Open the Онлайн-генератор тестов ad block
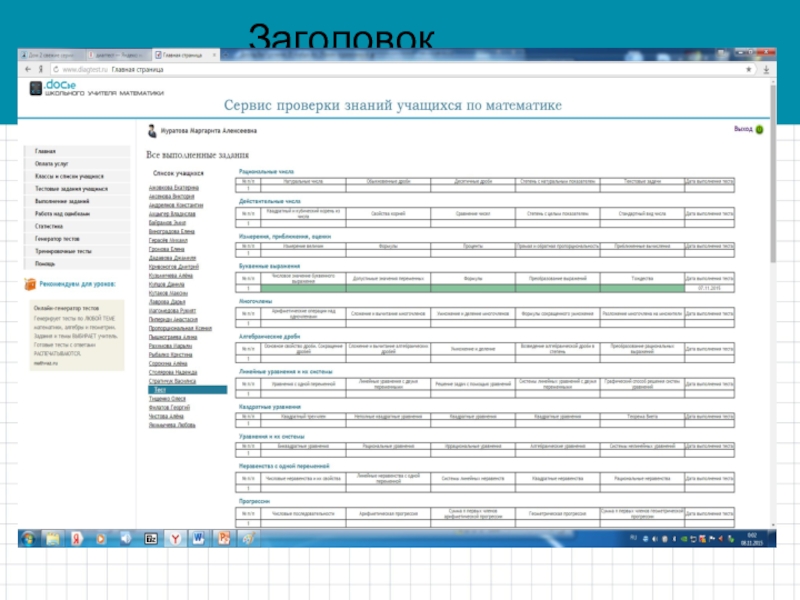800x600 pixels. pyautogui.click(x=77, y=335)
